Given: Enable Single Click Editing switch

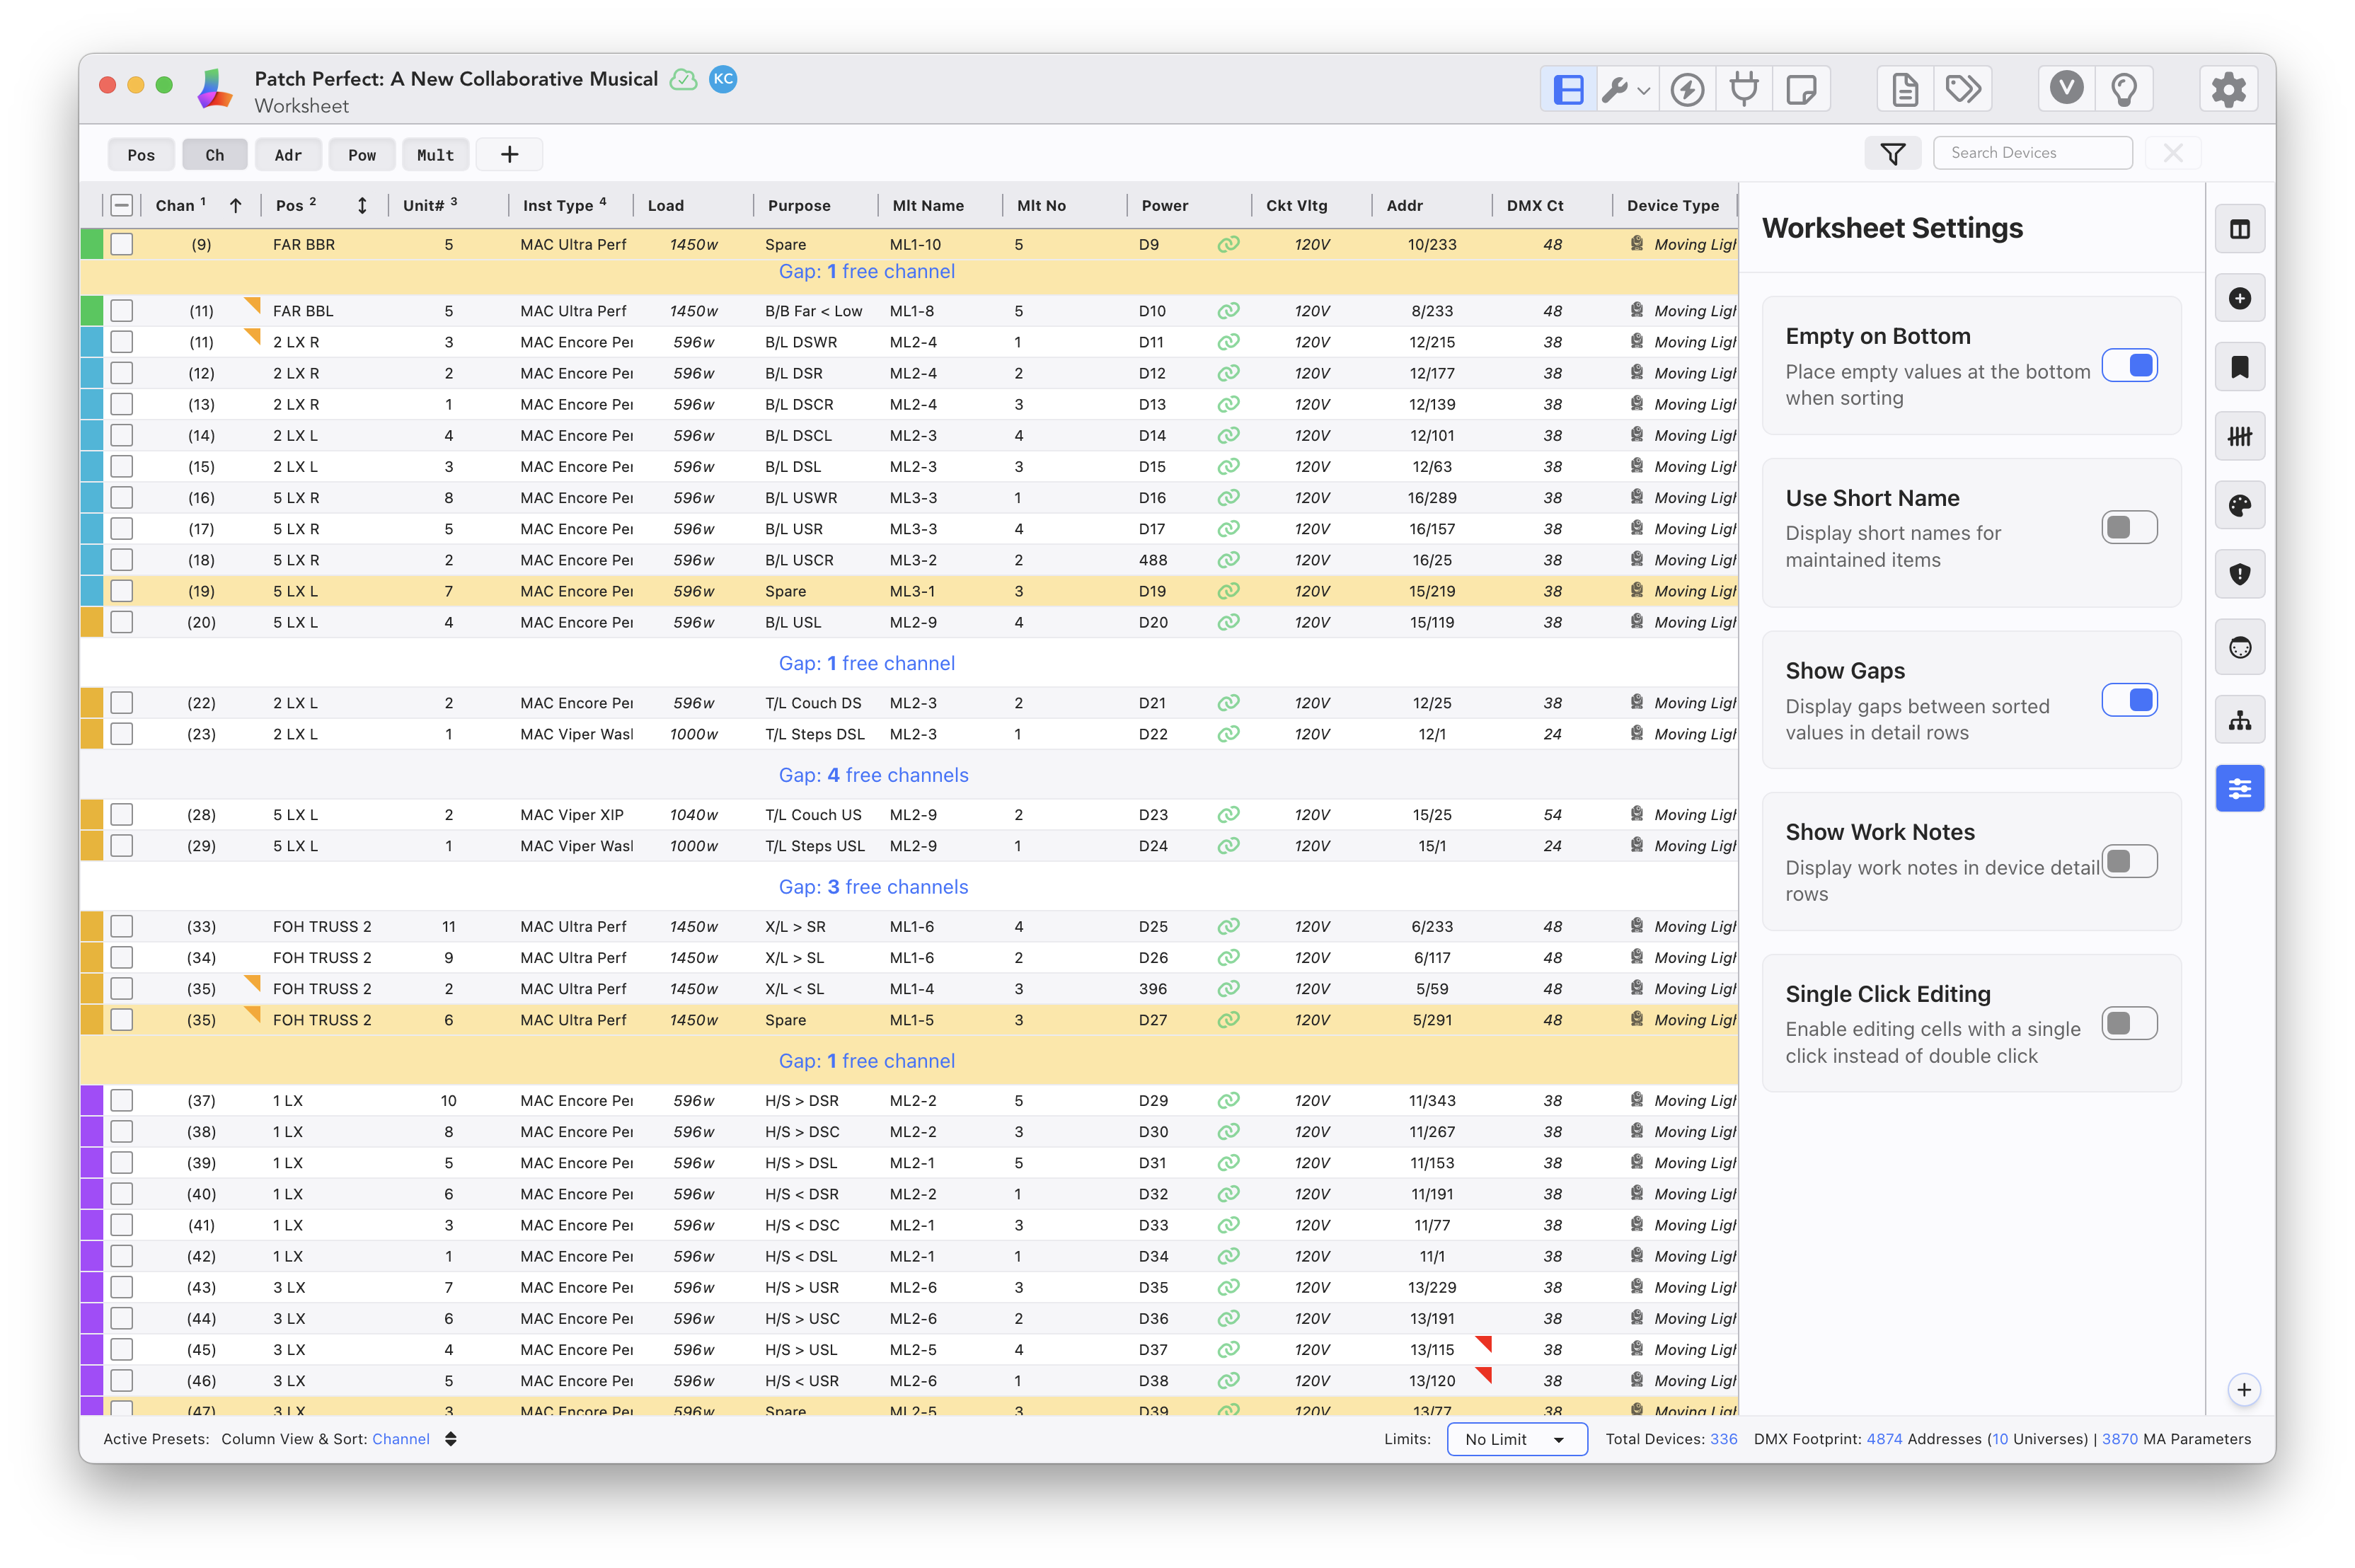Looking at the screenshot, I should point(2129,1023).
